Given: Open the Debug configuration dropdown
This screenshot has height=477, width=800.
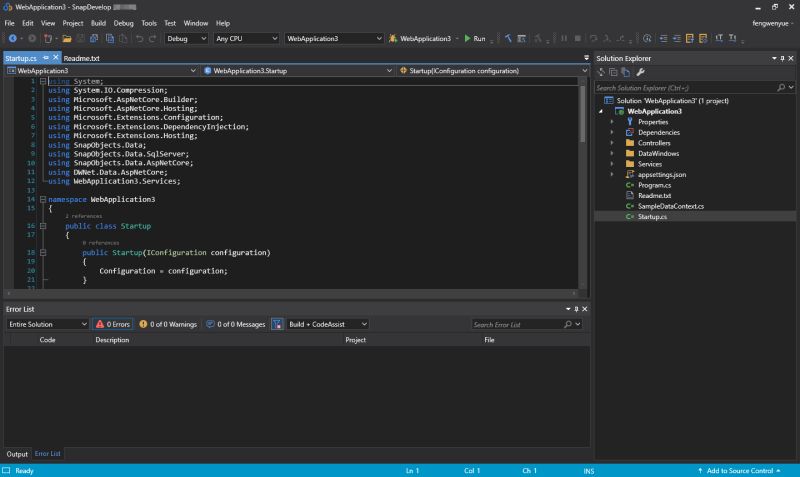Looking at the screenshot, I should coord(186,38).
